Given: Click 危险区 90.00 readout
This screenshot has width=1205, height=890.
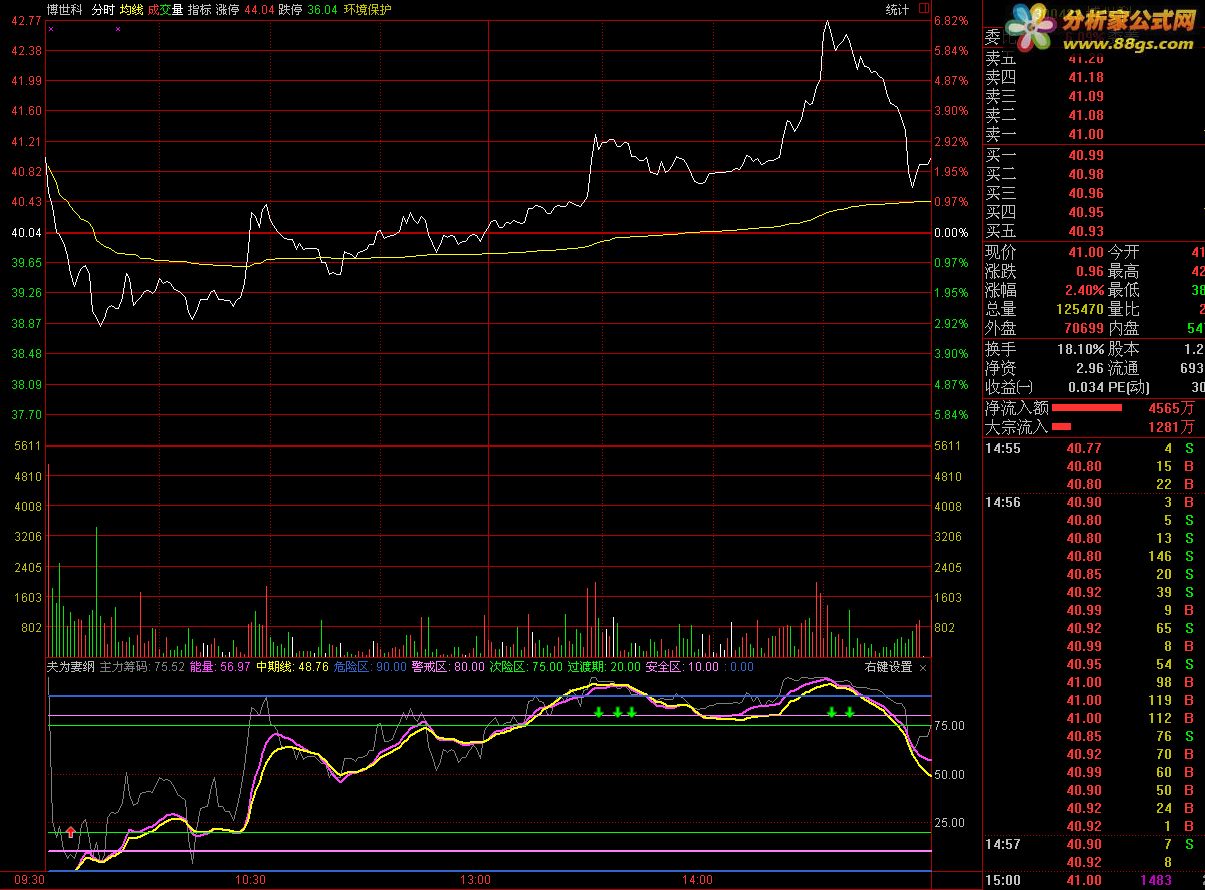Looking at the screenshot, I should 370,667.
